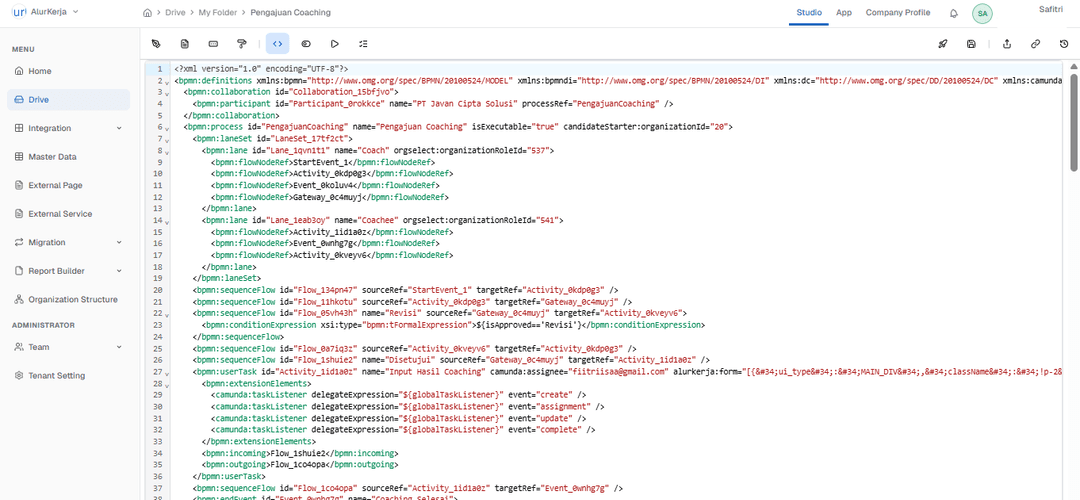This screenshot has height=500, width=1080.
Task: Expand the Team submenu chevron
Action: pyautogui.click(x=119, y=347)
